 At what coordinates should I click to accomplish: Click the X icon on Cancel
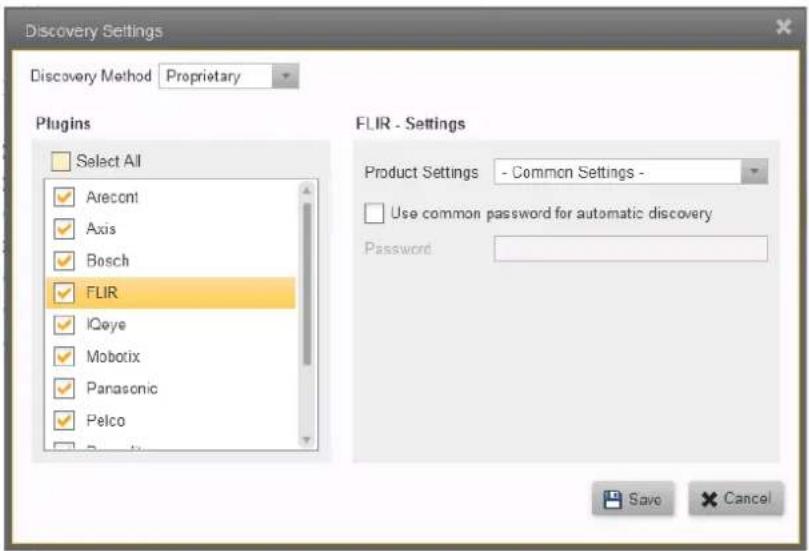tap(709, 499)
